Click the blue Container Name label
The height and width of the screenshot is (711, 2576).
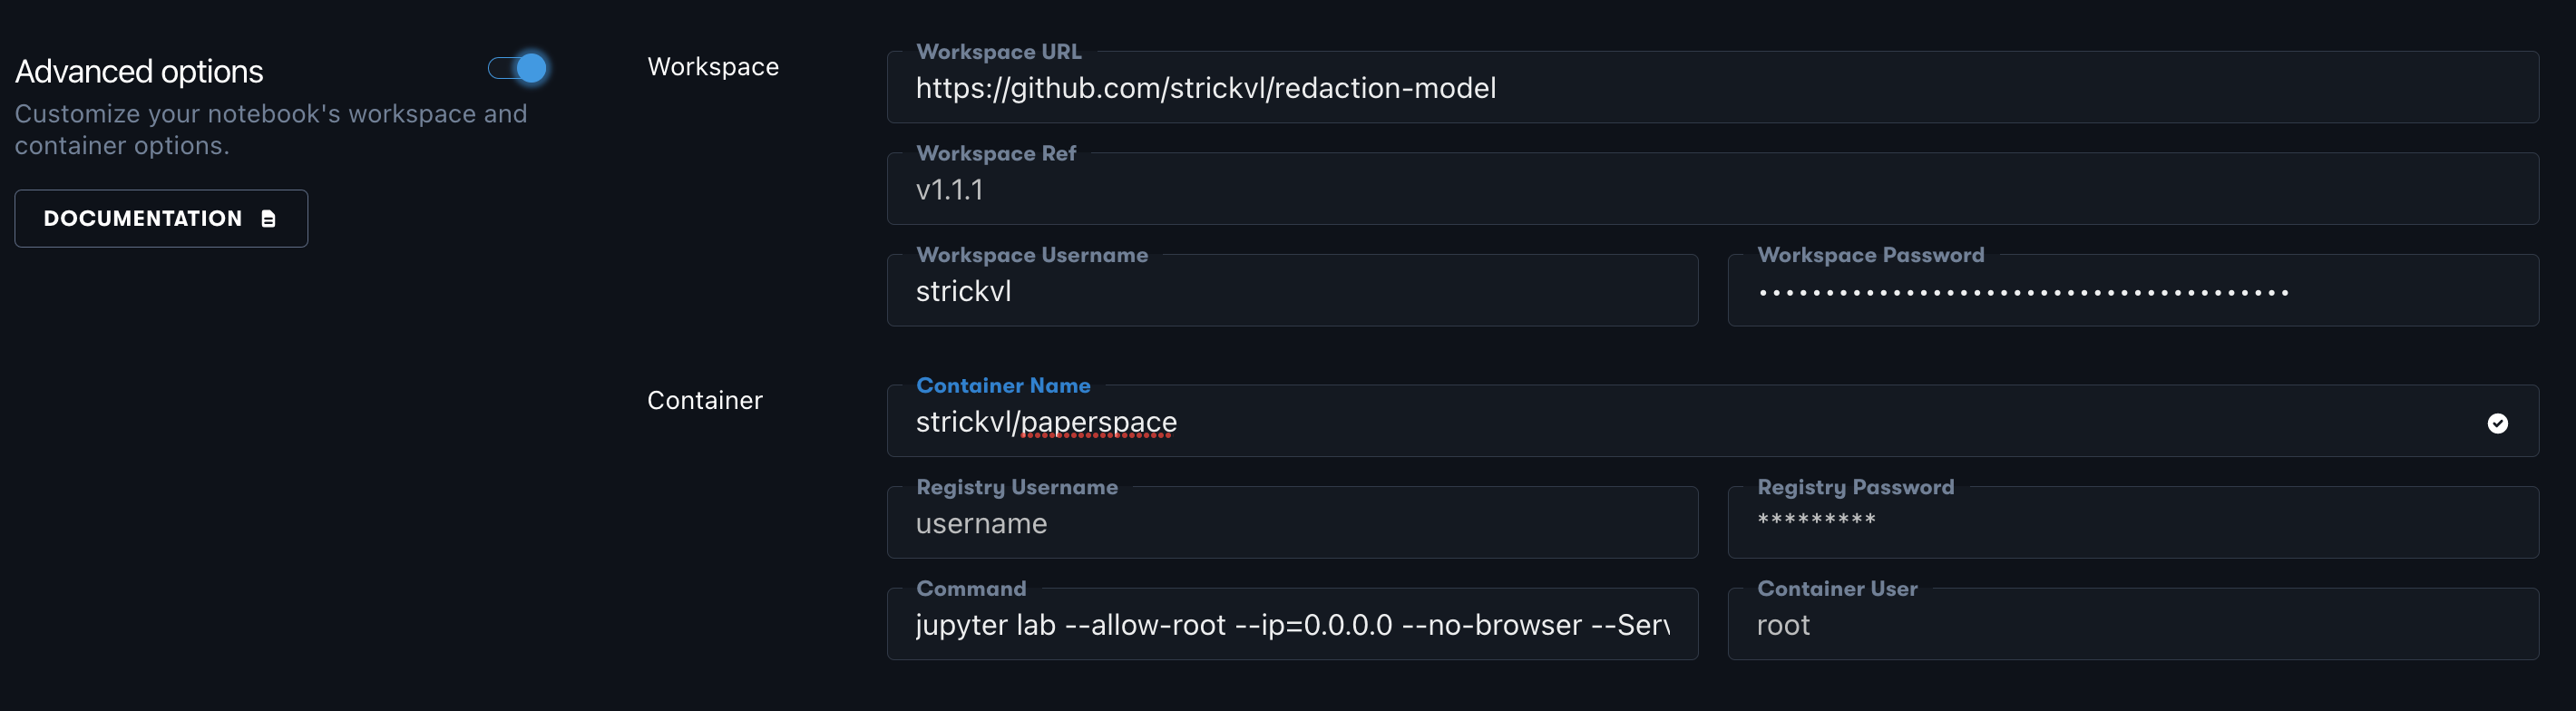click(x=1002, y=386)
